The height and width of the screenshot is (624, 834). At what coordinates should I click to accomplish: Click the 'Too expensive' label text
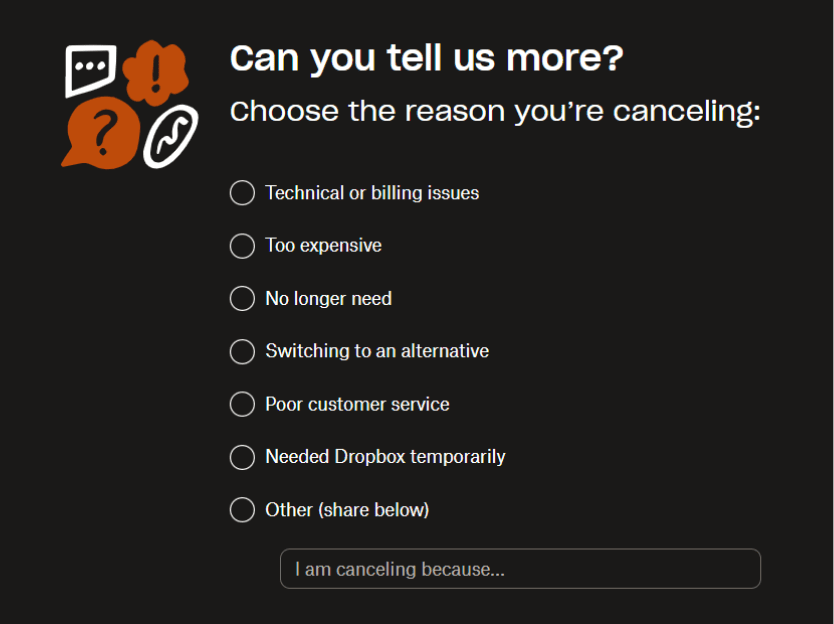322,245
